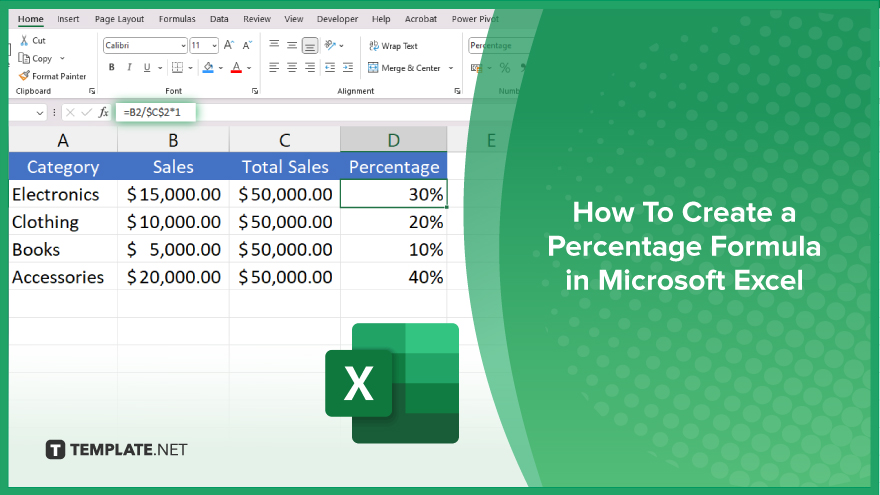Apply fill color bucket

208,67
